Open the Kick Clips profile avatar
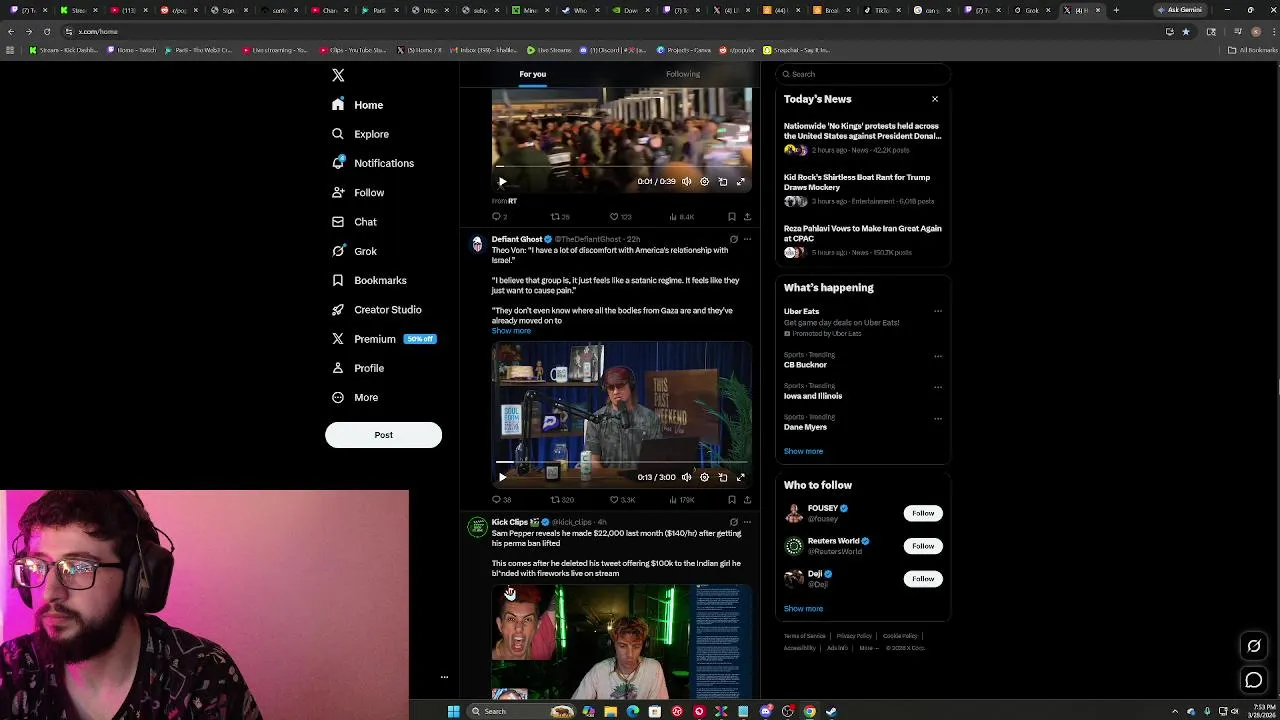This screenshot has width=1280, height=720. tap(477, 526)
